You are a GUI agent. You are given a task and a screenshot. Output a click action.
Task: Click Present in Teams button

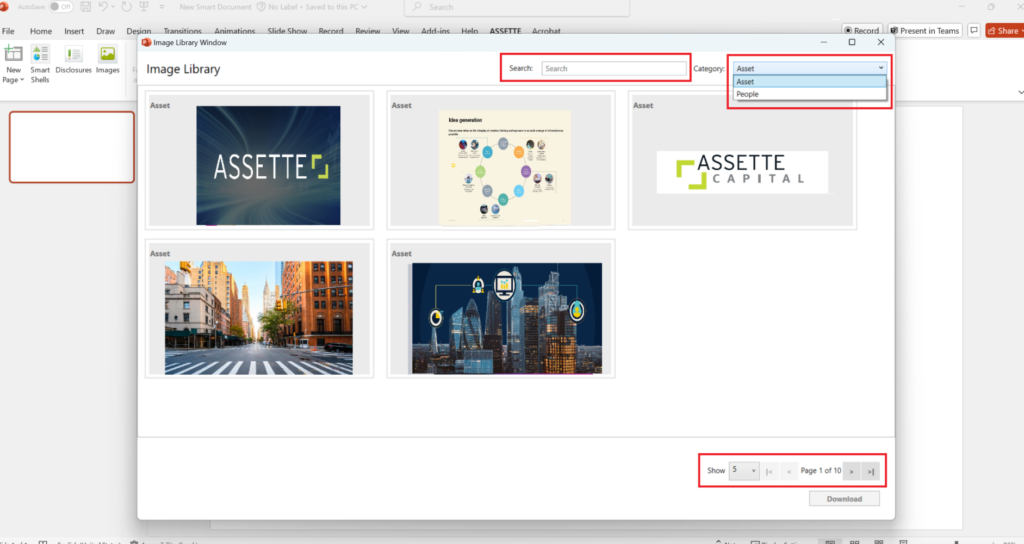pos(925,30)
